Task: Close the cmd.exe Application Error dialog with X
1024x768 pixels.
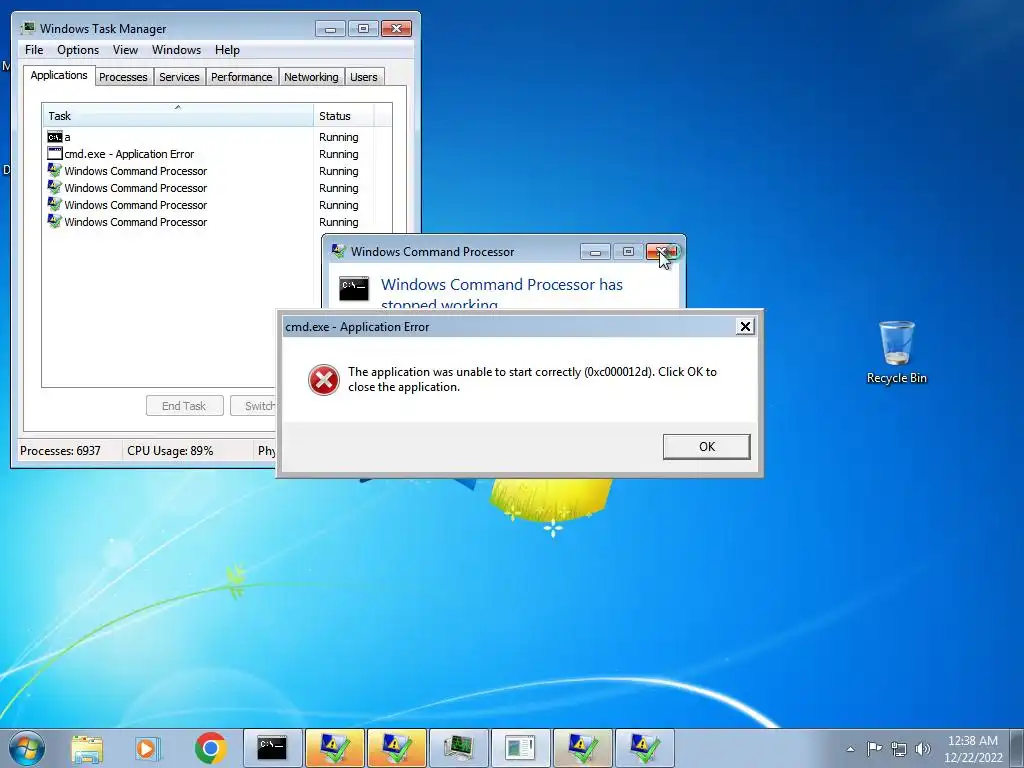Action: point(744,327)
